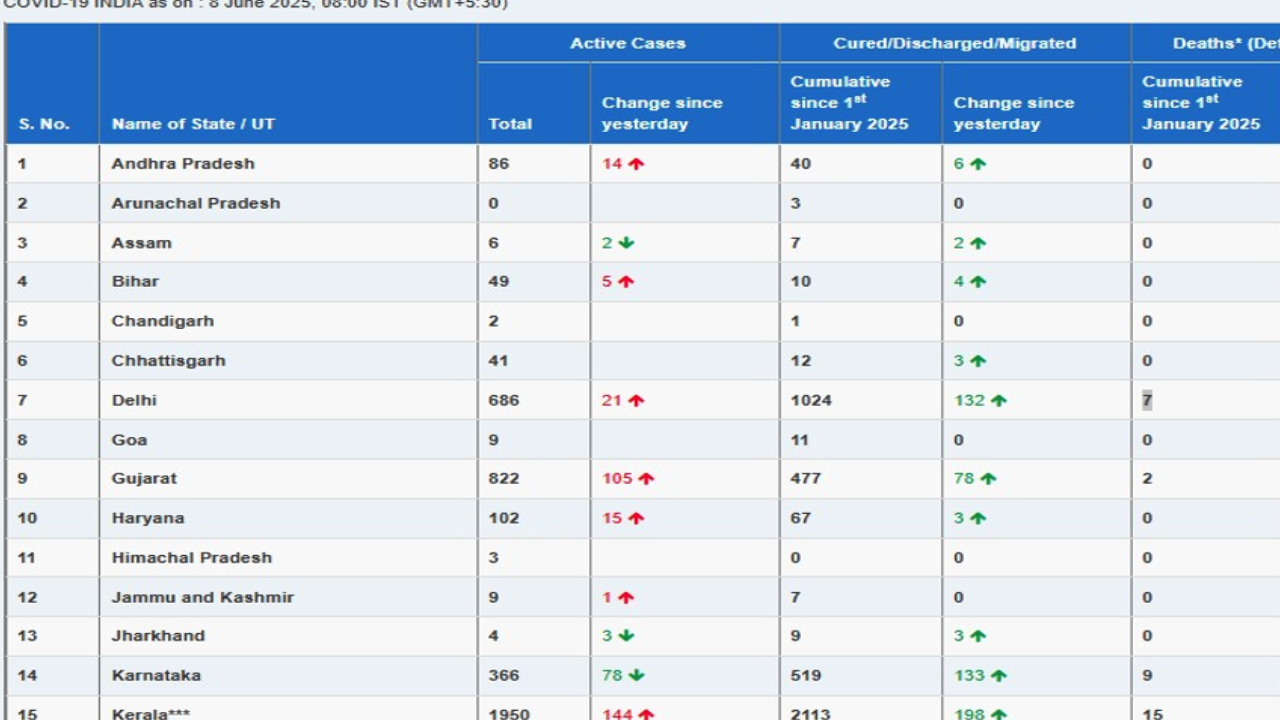Screen dimensions: 1280x720
Task: Click serial number '10' in Haryana row
Action: pos(27,519)
